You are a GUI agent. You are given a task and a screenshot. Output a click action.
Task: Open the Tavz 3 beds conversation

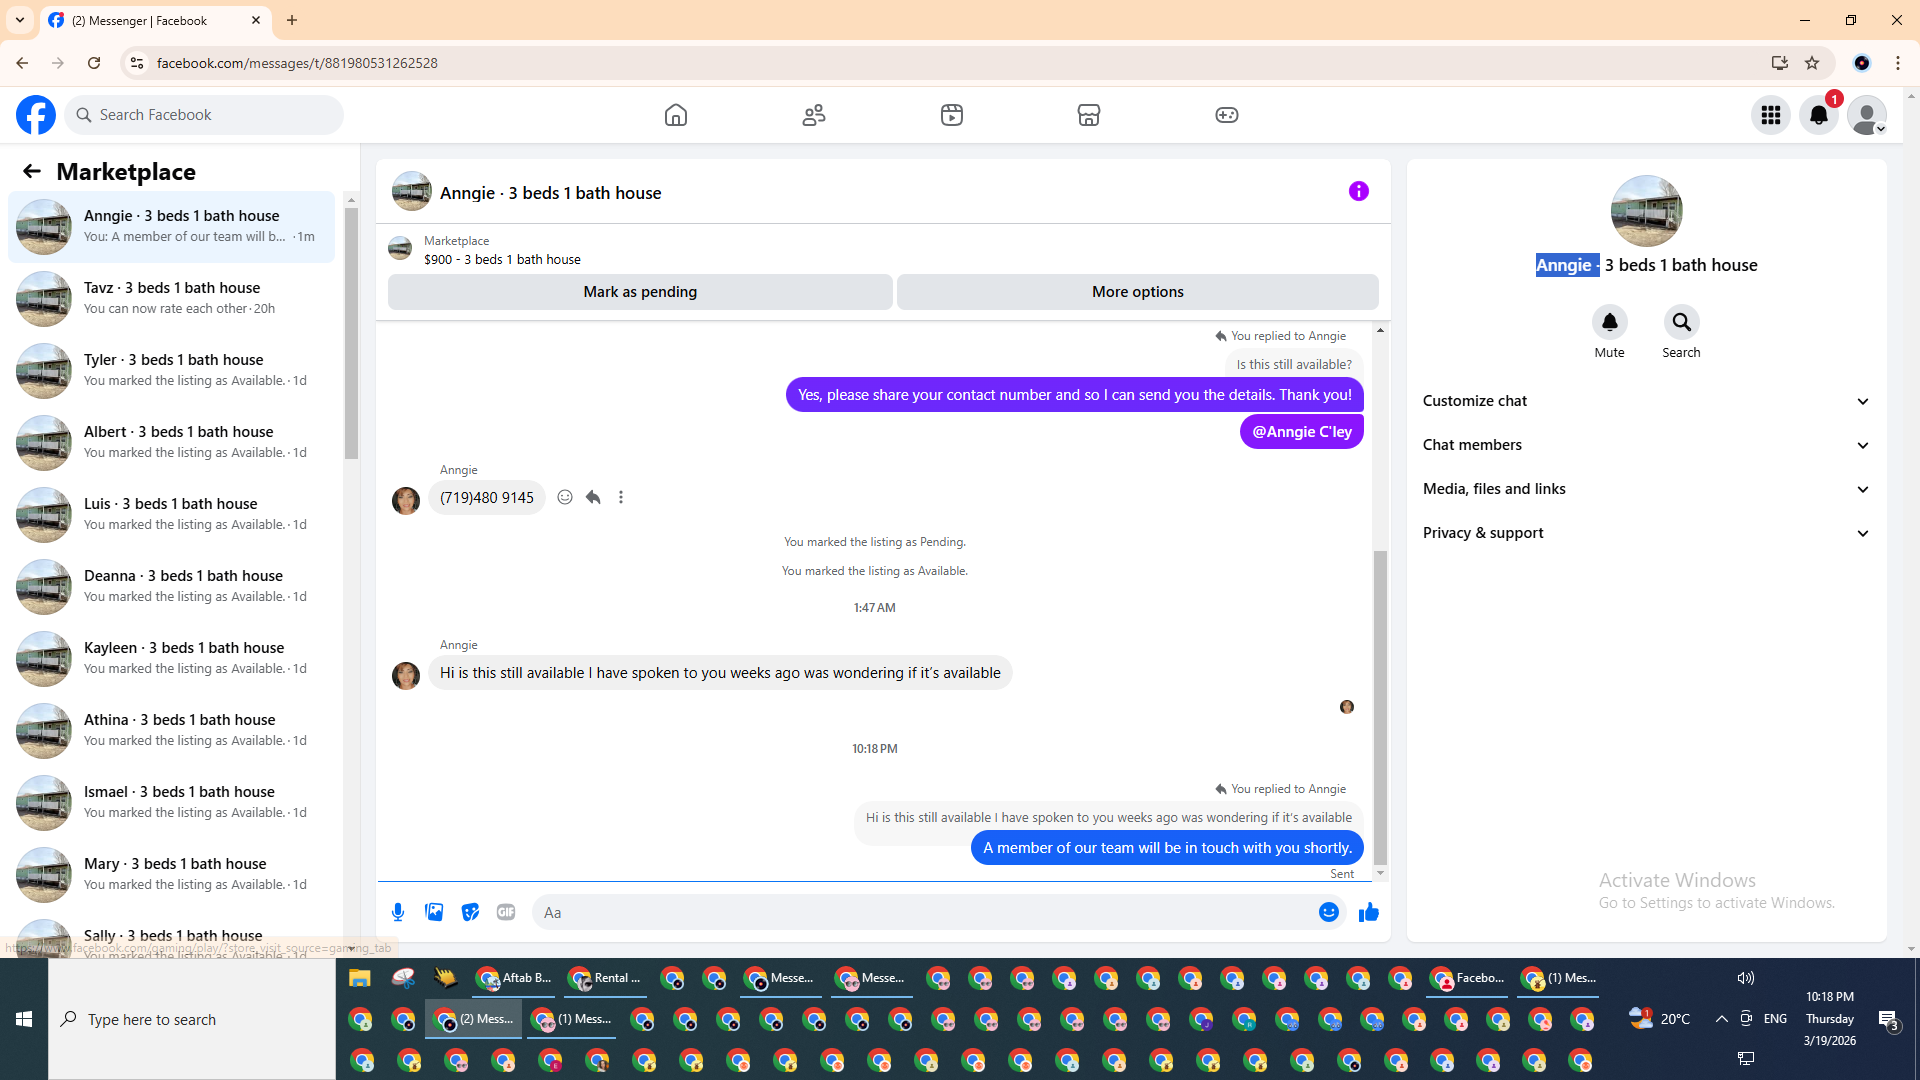click(x=172, y=298)
